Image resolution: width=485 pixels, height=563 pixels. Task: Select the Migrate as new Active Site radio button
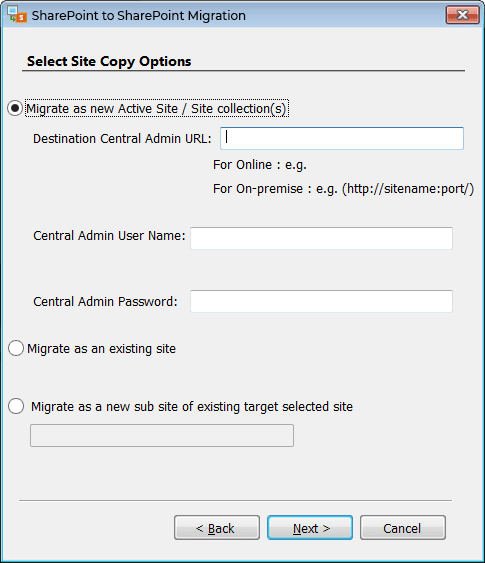coord(15,108)
